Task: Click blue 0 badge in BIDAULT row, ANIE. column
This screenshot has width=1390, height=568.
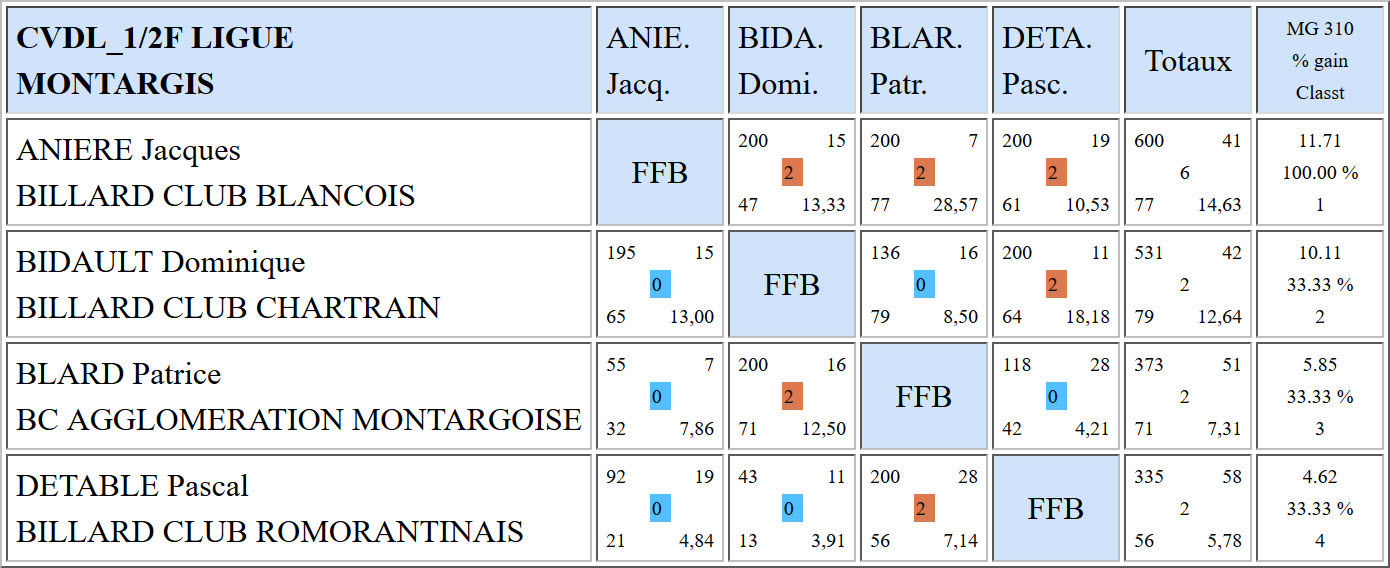Action: click(660, 285)
